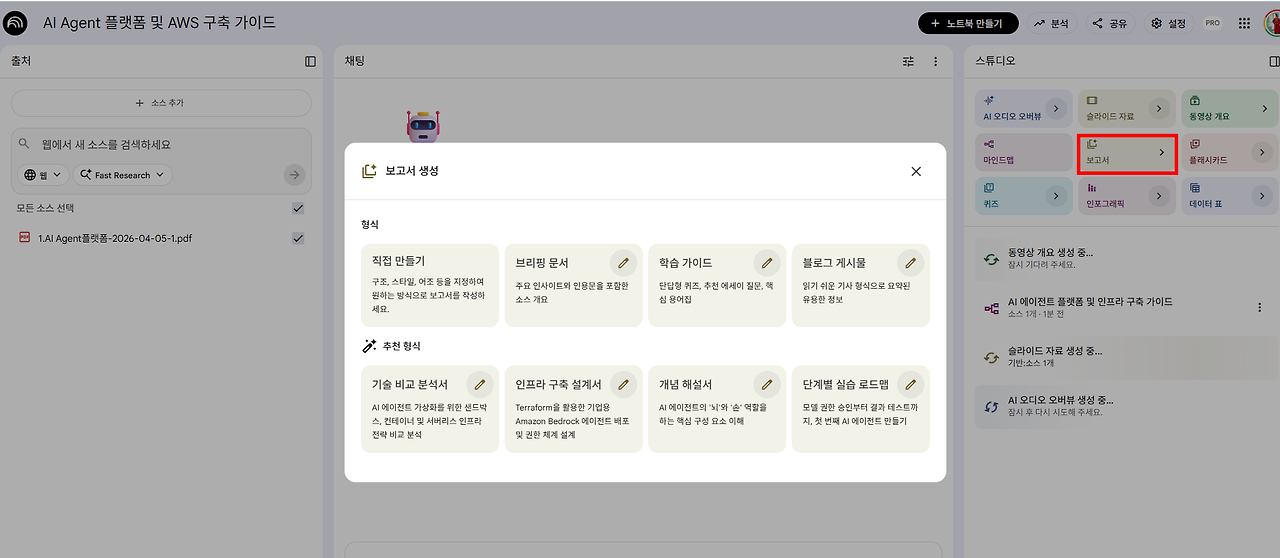Click the 동영상 개요 생성 중 spinner icon
Viewport: 1280px width, 558px height.
click(991, 258)
